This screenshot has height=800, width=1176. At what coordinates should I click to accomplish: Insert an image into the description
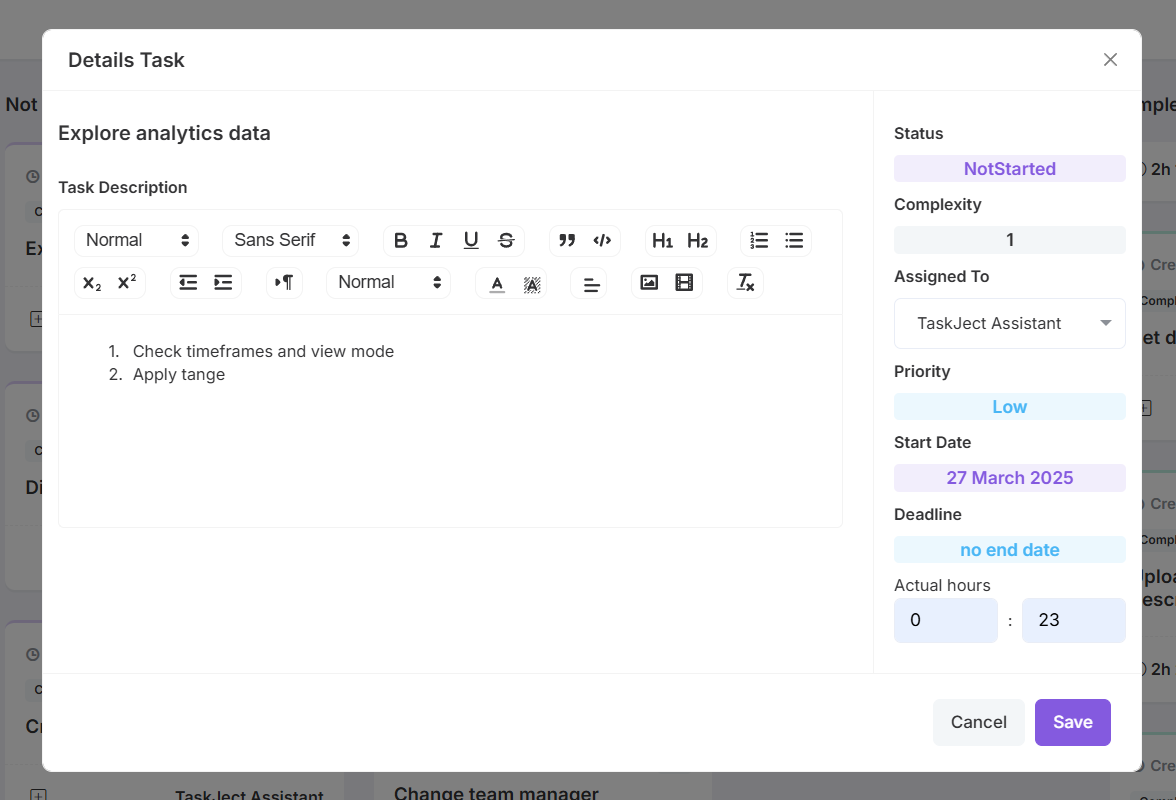point(650,283)
